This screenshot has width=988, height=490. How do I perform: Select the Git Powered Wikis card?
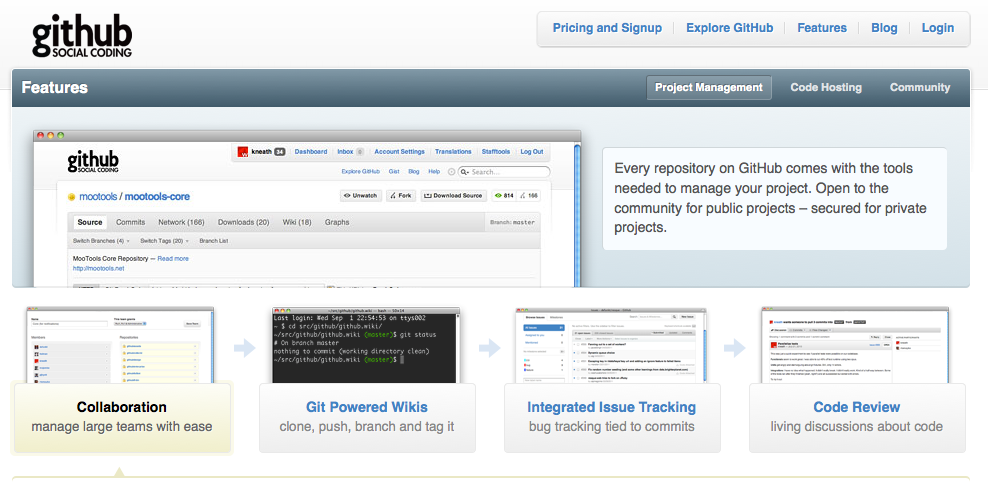[366, 416]
